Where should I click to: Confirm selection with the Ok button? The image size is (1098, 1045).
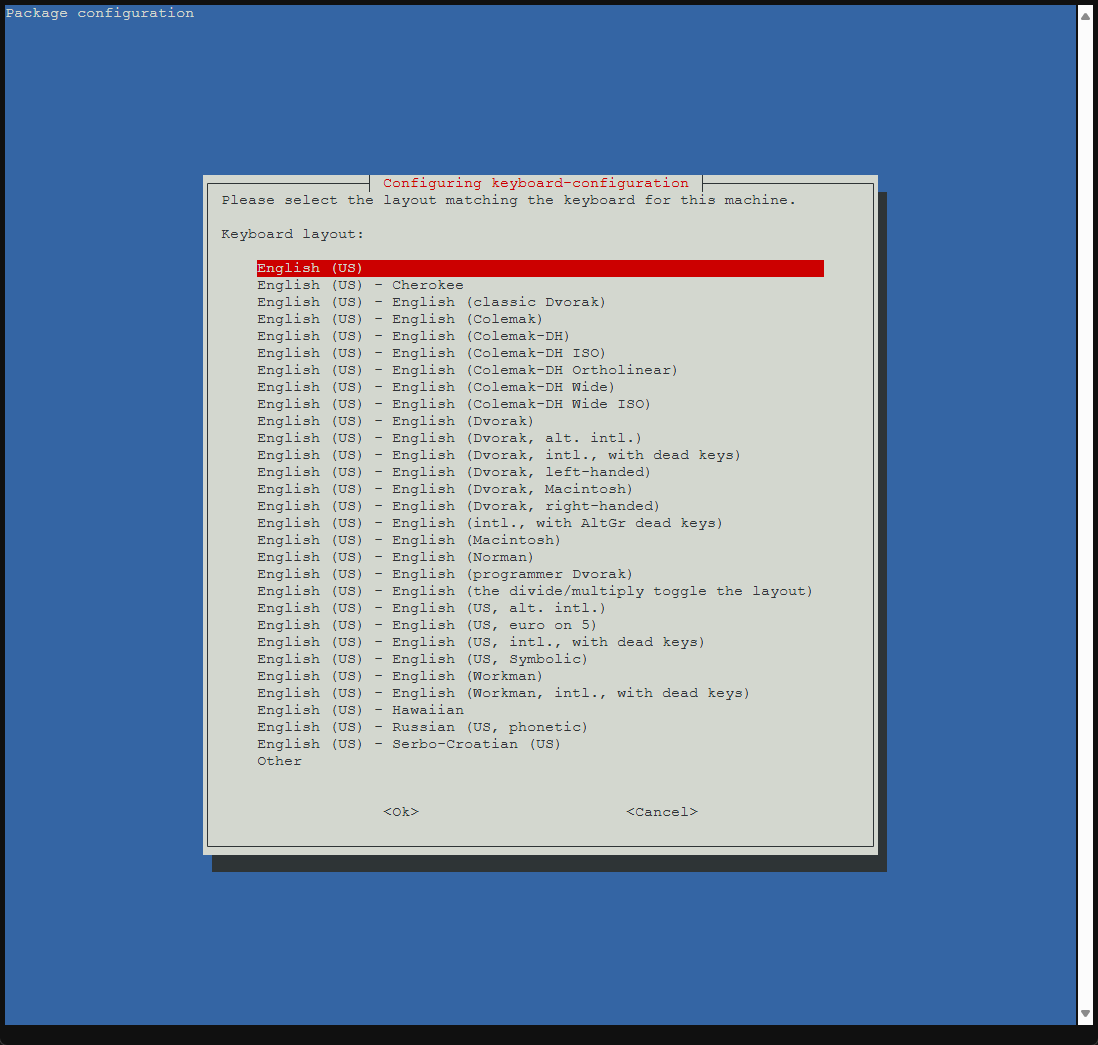tap(400, 811)
